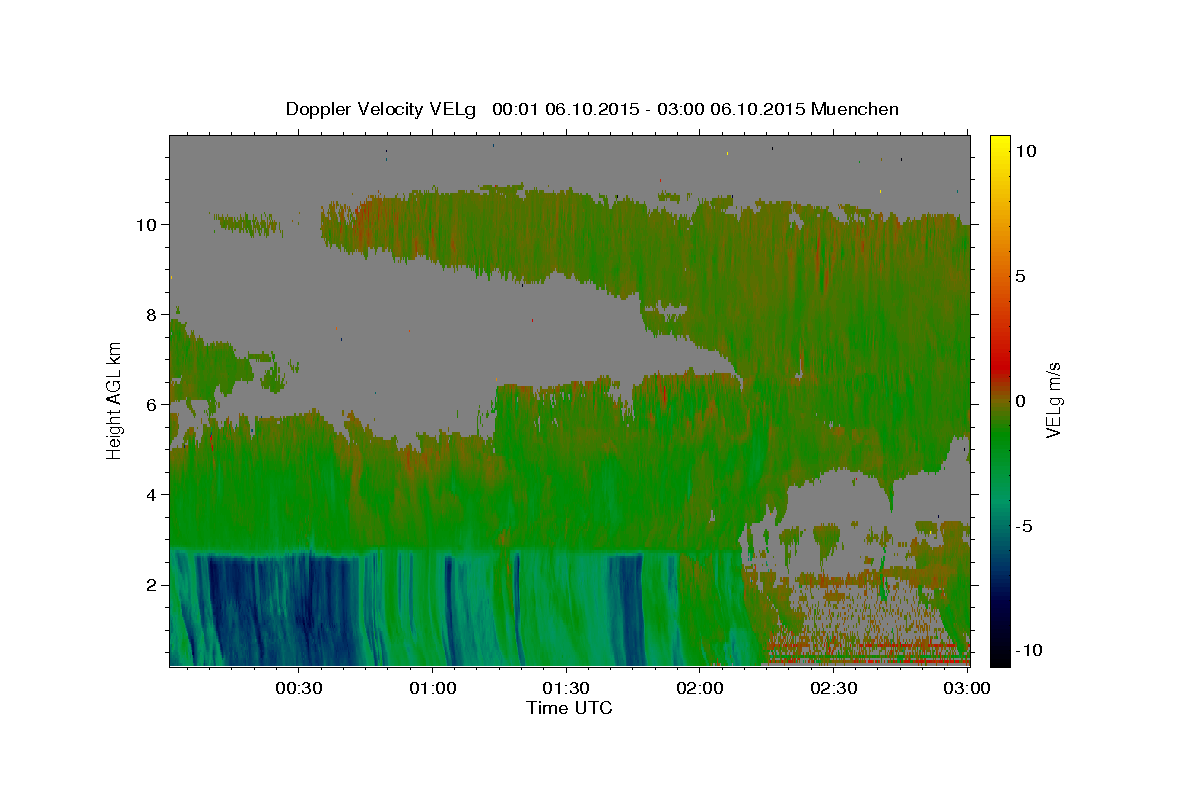Image resolution: width=1200 pixels, height=800 pixels.
Task: Click the 'VELg m/s' colorbar title
Action: pos(1053,400)
